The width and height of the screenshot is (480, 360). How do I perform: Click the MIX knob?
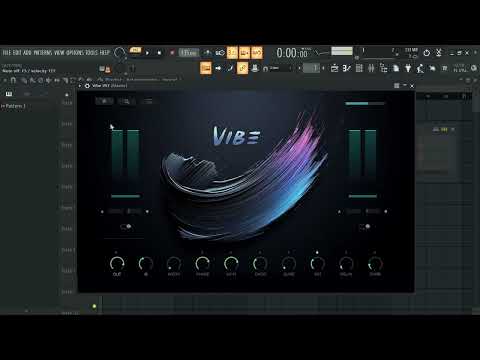click(x=318, y=264)
